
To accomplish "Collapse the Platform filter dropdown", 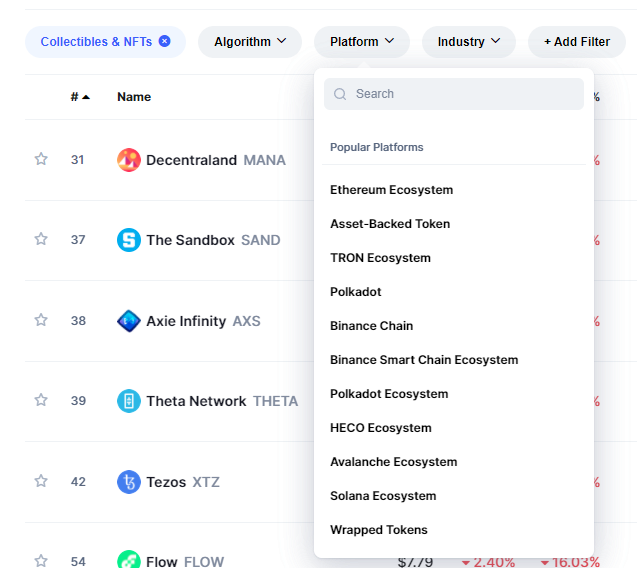I will 362,42.
